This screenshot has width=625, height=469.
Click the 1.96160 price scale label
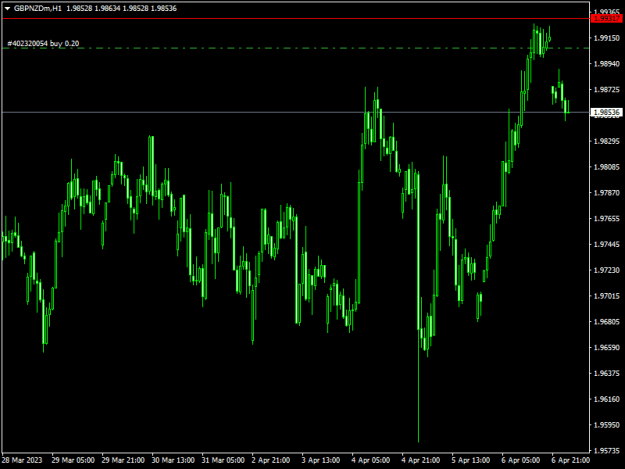click(607, 399)
